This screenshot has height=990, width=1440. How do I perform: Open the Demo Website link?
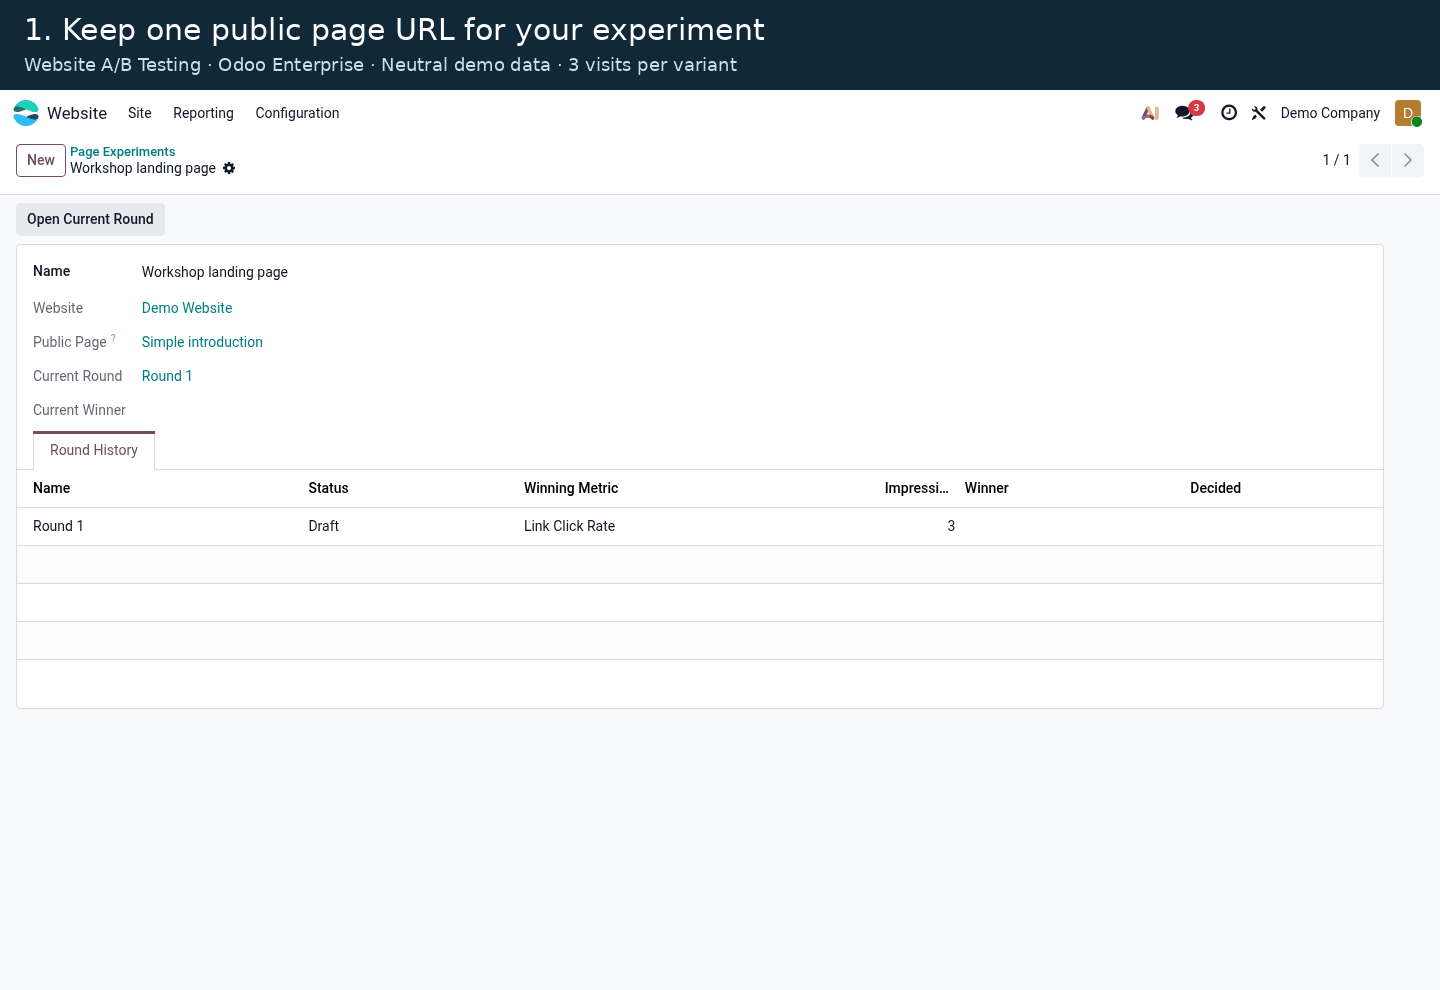187,308
